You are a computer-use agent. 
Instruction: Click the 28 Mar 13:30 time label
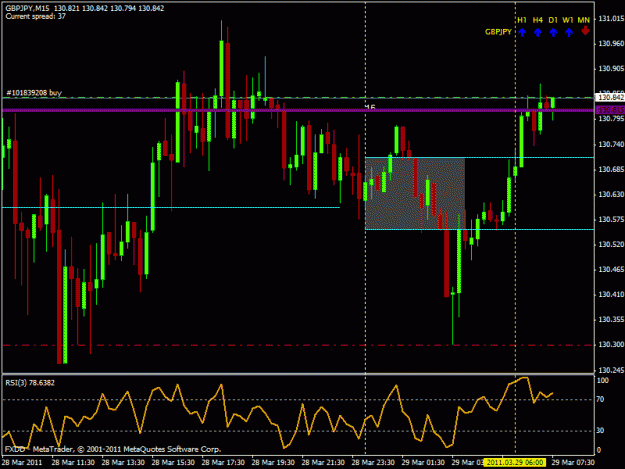coord(123,463)
